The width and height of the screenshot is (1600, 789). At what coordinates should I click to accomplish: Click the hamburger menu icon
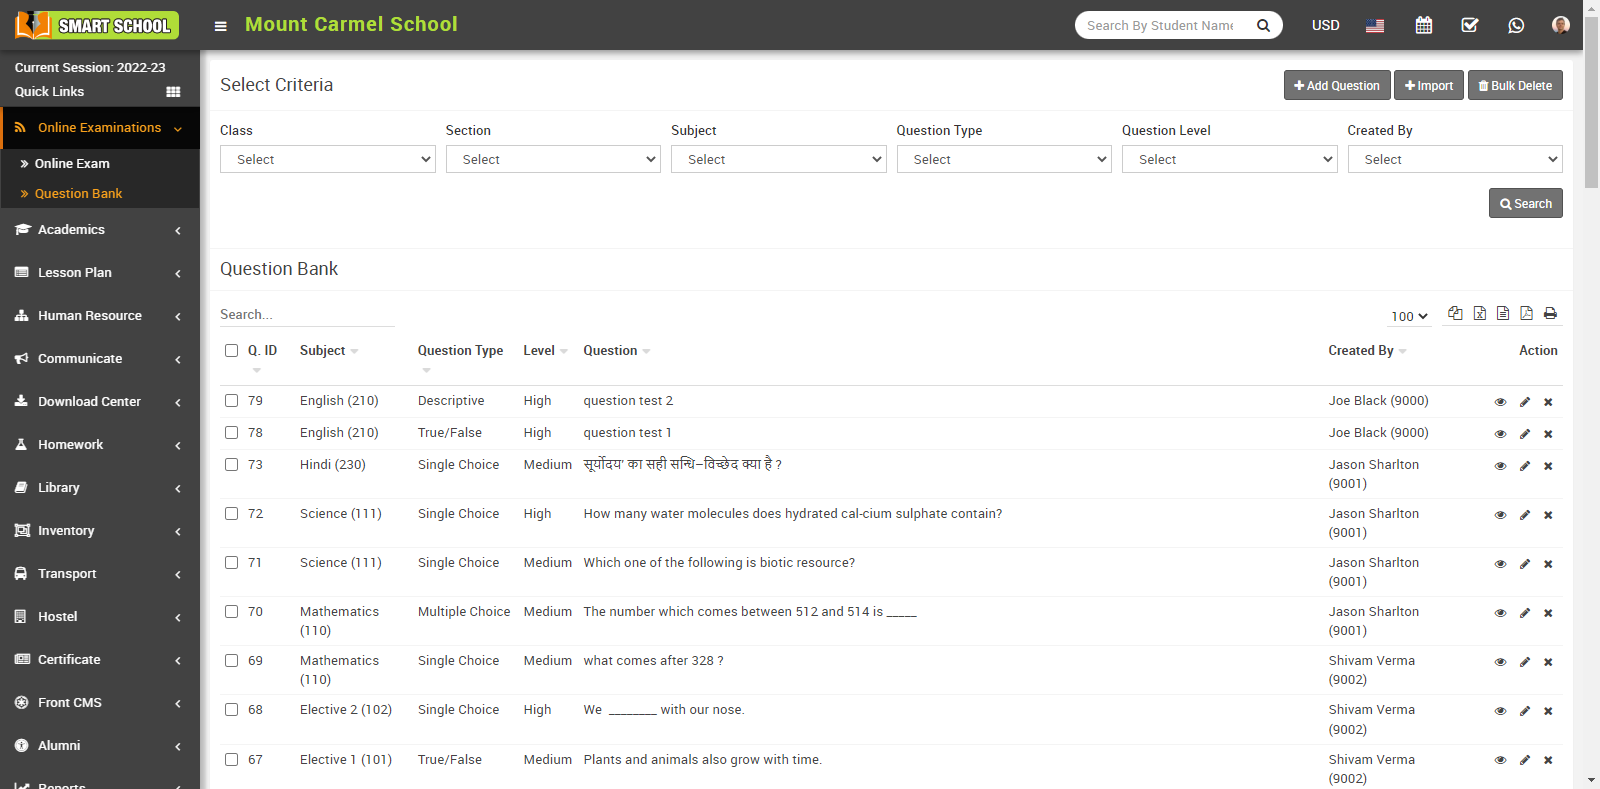220,26
